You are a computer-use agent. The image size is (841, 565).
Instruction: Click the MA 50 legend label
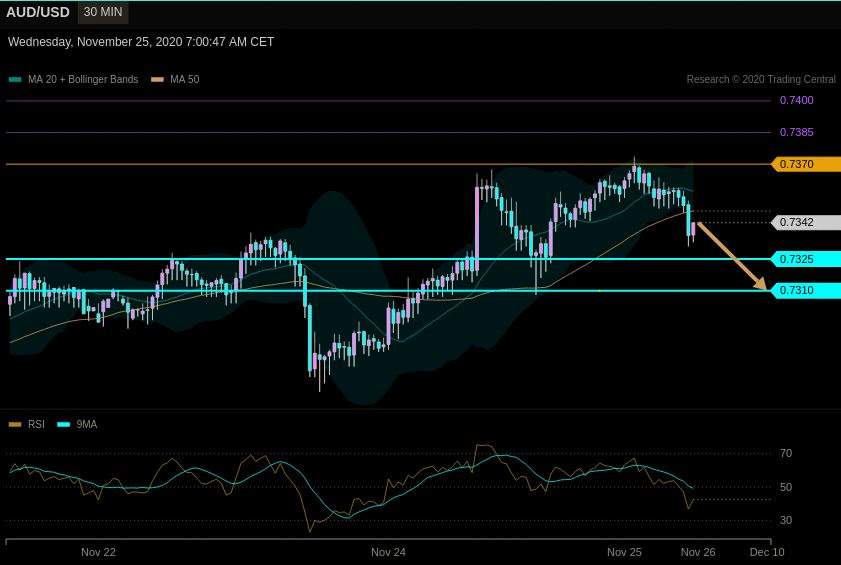[x=185, y=79]
